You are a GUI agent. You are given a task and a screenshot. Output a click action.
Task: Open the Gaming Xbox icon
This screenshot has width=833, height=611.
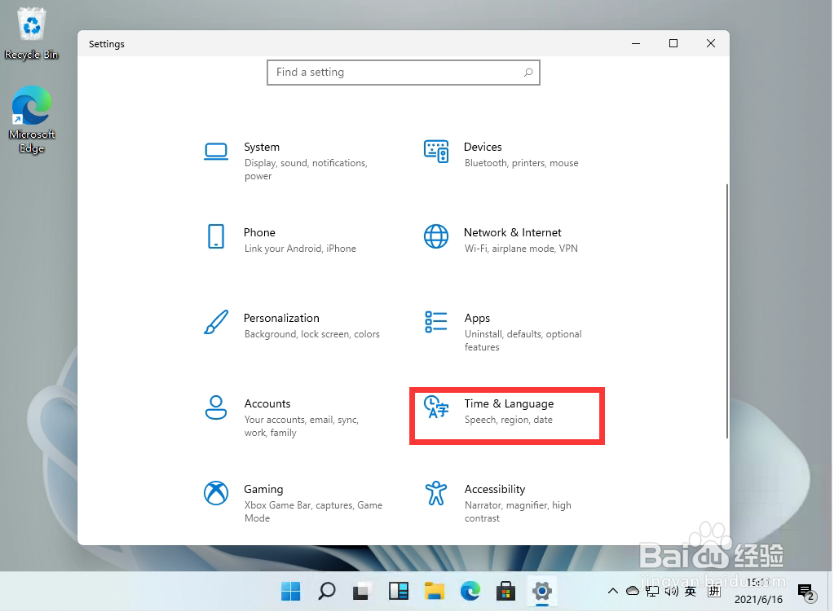[216, 493]
